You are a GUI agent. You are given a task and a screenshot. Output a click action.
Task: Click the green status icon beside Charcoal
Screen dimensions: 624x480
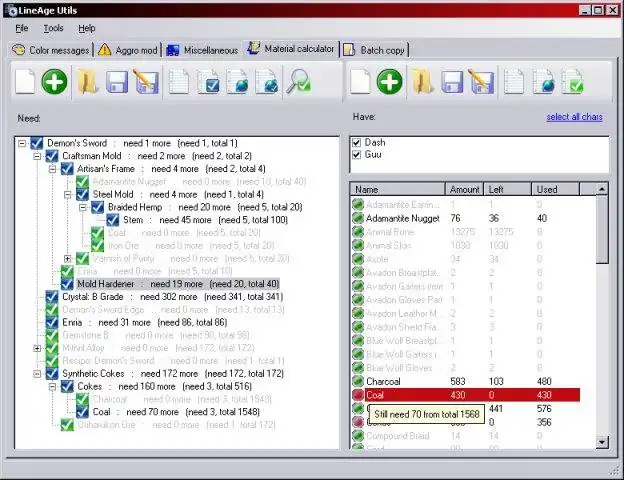click(x=358, y=381)
